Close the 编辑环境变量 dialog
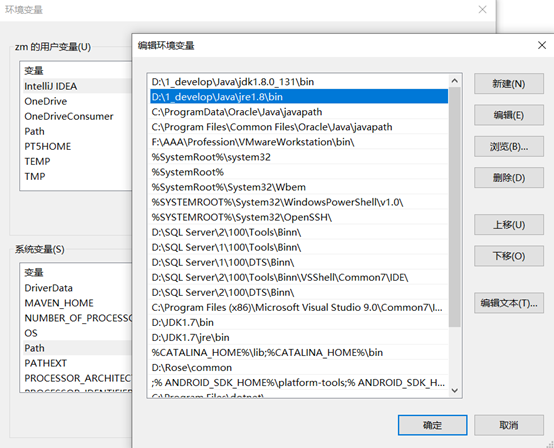Viewport: 554px width, 448px height. [x=542, y=45]
